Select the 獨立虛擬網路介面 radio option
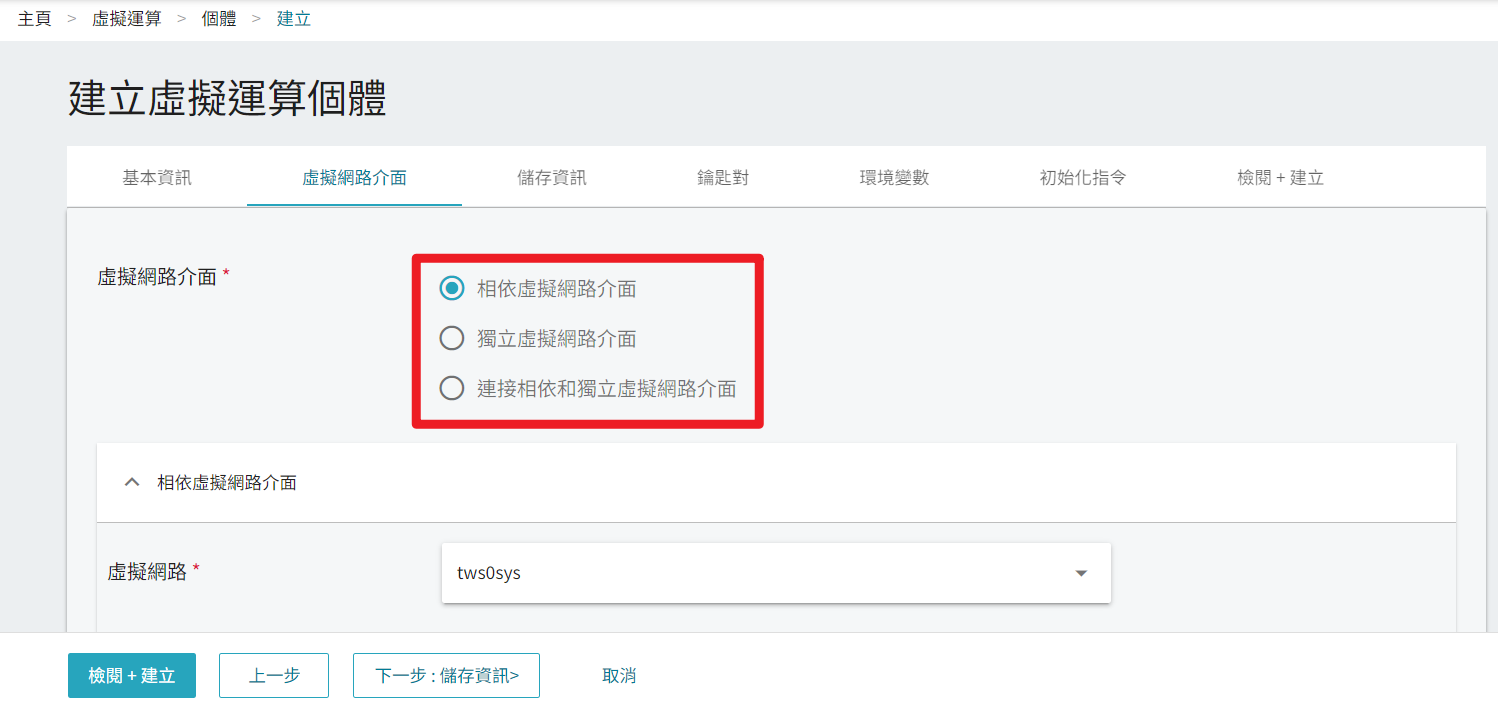1498x713 pixels. click(452, 339)
